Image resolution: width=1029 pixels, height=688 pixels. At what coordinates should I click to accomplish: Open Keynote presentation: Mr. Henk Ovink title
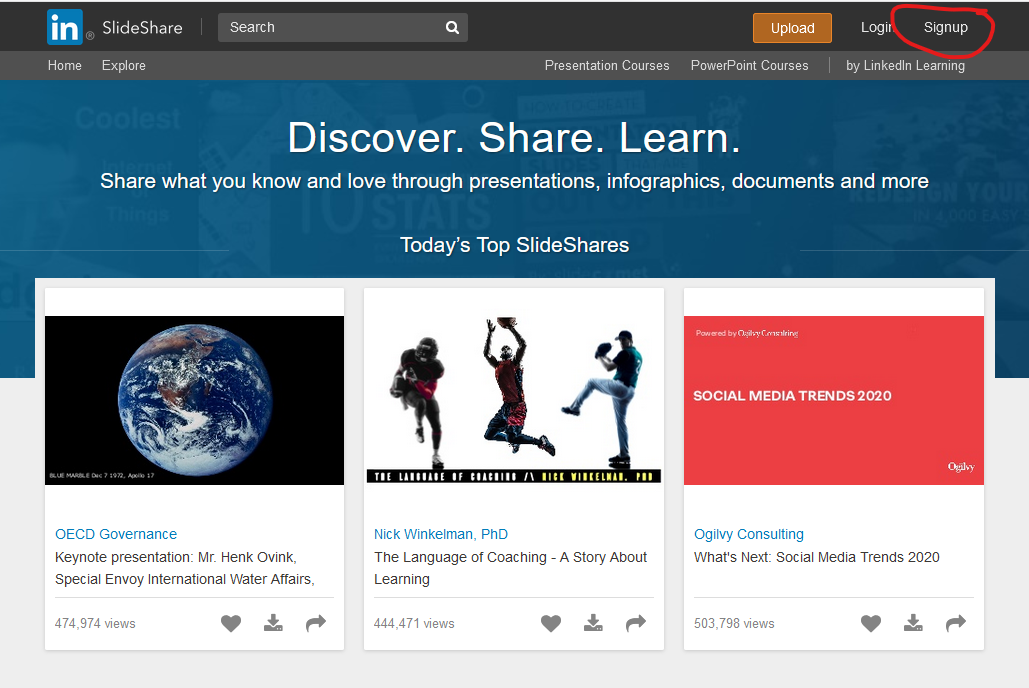pos(185,569)
